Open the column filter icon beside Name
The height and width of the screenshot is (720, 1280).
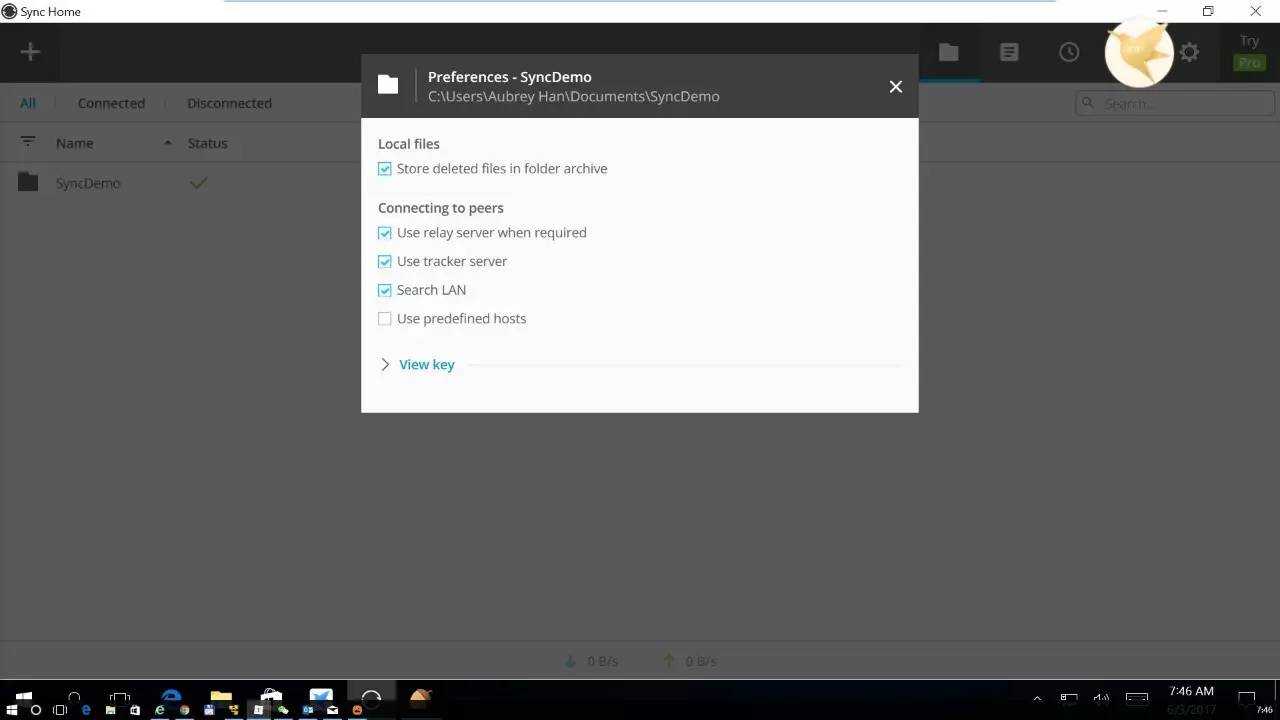tap(28, 142)
